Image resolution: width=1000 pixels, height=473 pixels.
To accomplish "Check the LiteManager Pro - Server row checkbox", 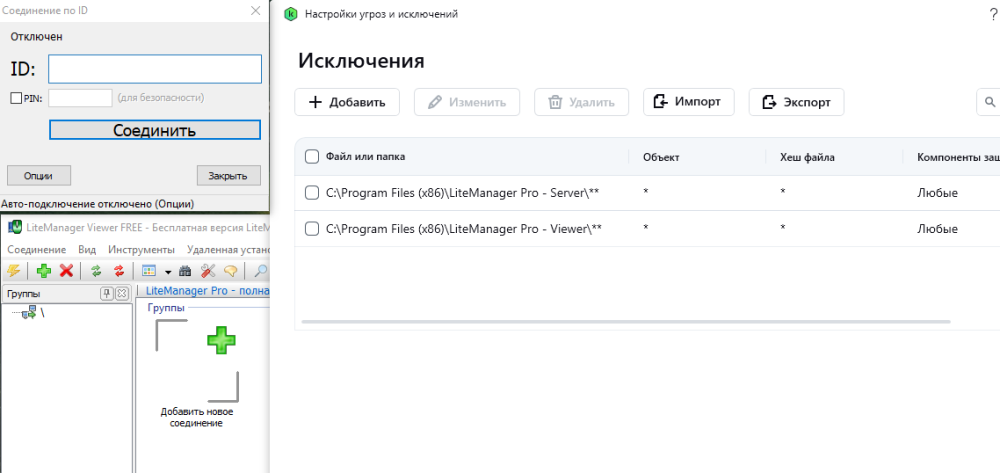I will coord(312,193).
